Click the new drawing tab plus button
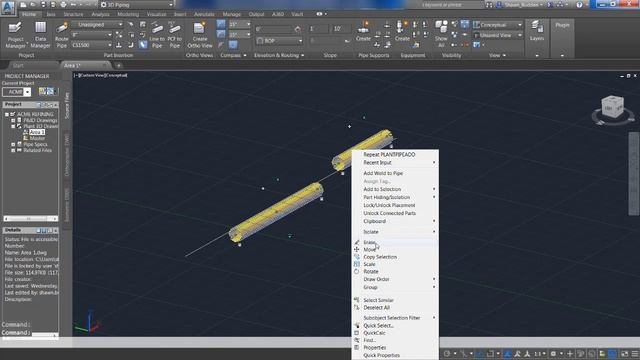 click(x=118, y=65)
